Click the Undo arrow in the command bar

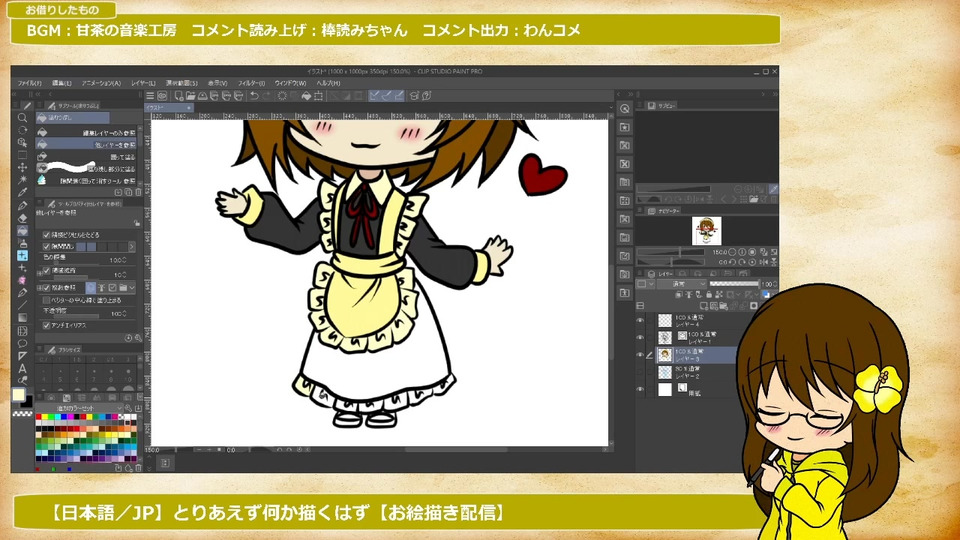[254, 96]
